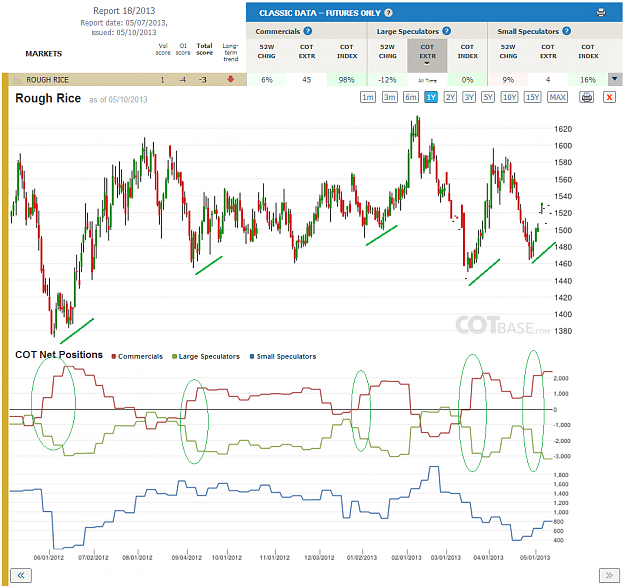The image size is (625, 586).
Task: Open Large Speculators help question mark
Action: click(x=446, y=31)
